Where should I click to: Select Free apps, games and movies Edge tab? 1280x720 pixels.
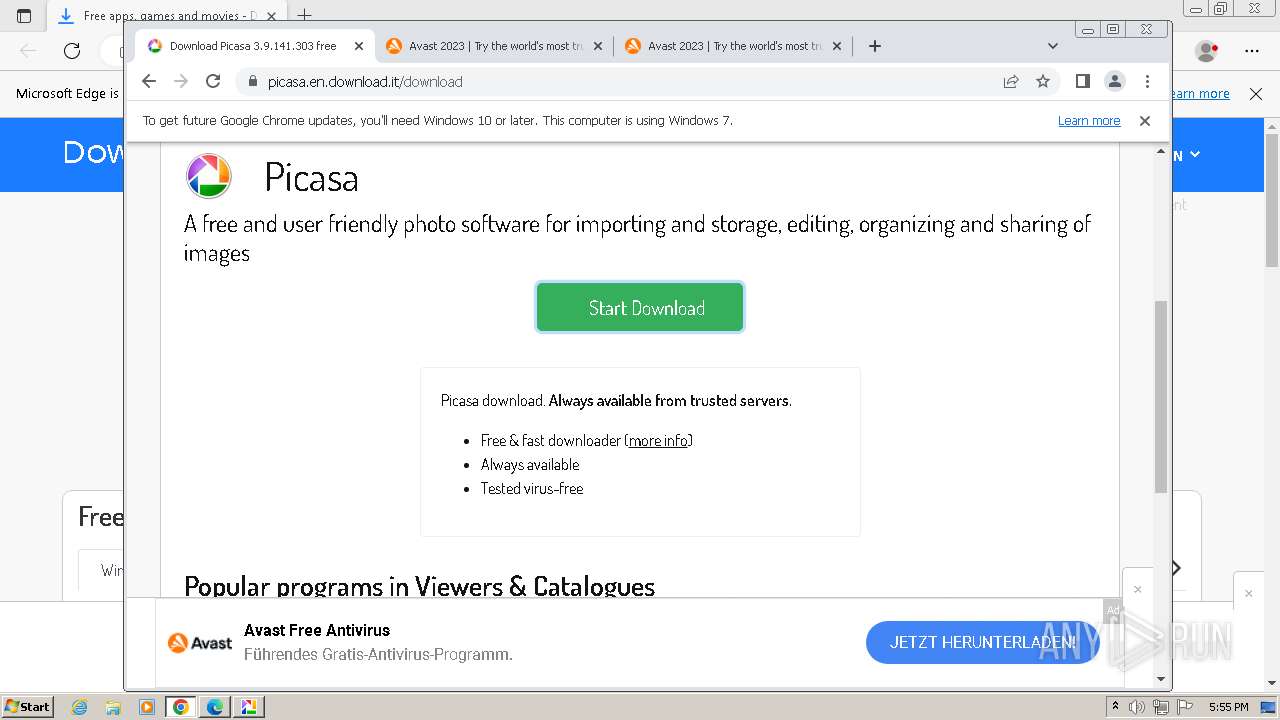click(165, 16)
